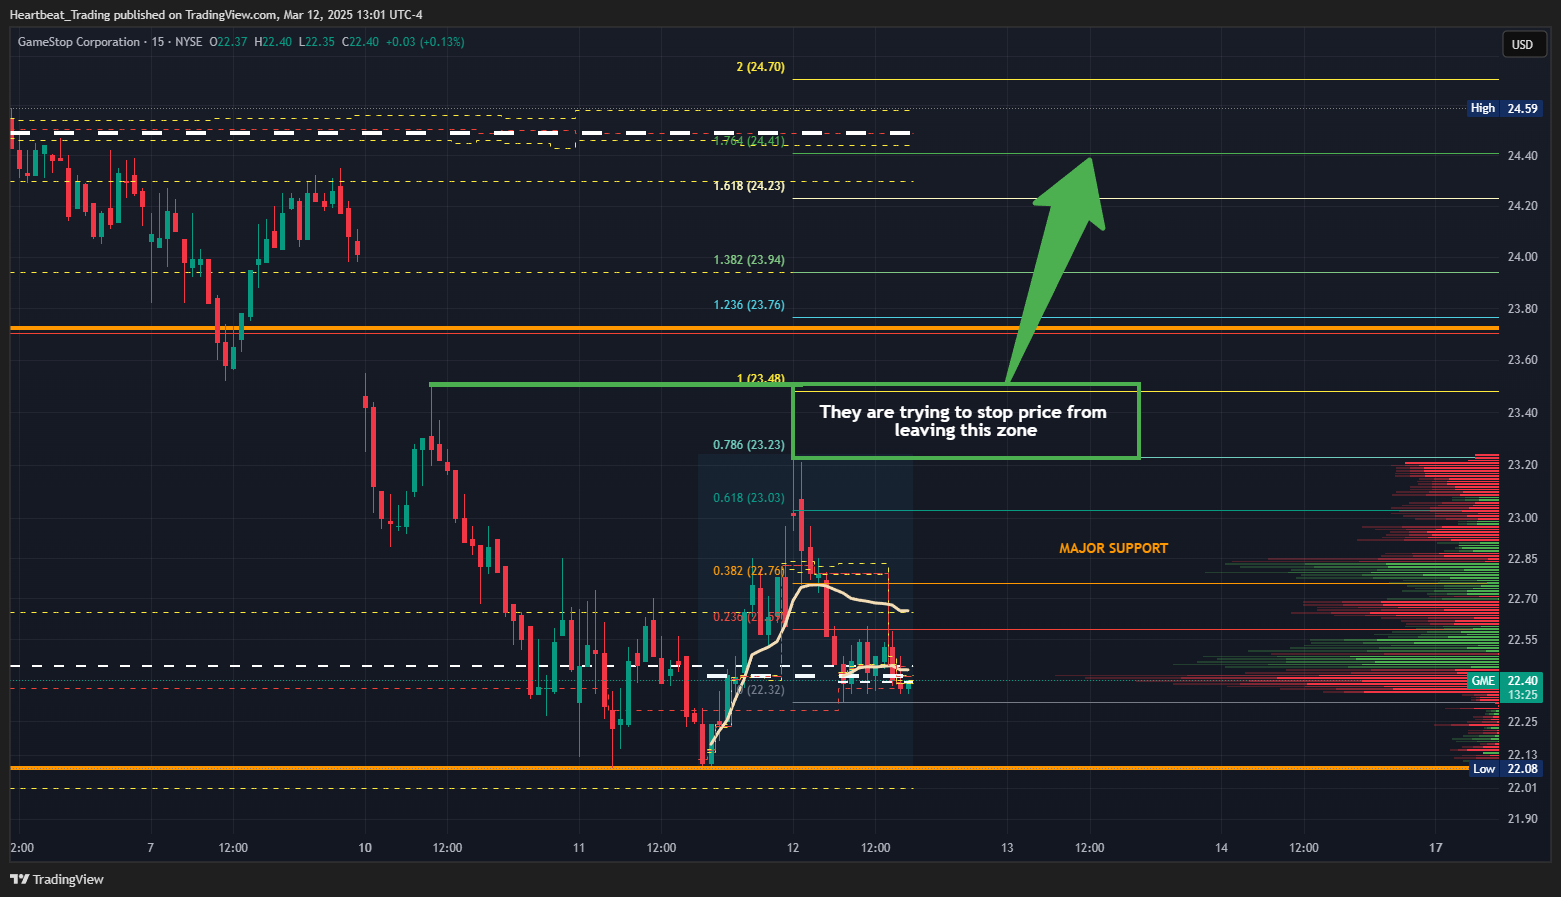This screenshot has height=897, width=1561.
Task: Click the NYSE exchange label
Action: [x=188, y=42]
